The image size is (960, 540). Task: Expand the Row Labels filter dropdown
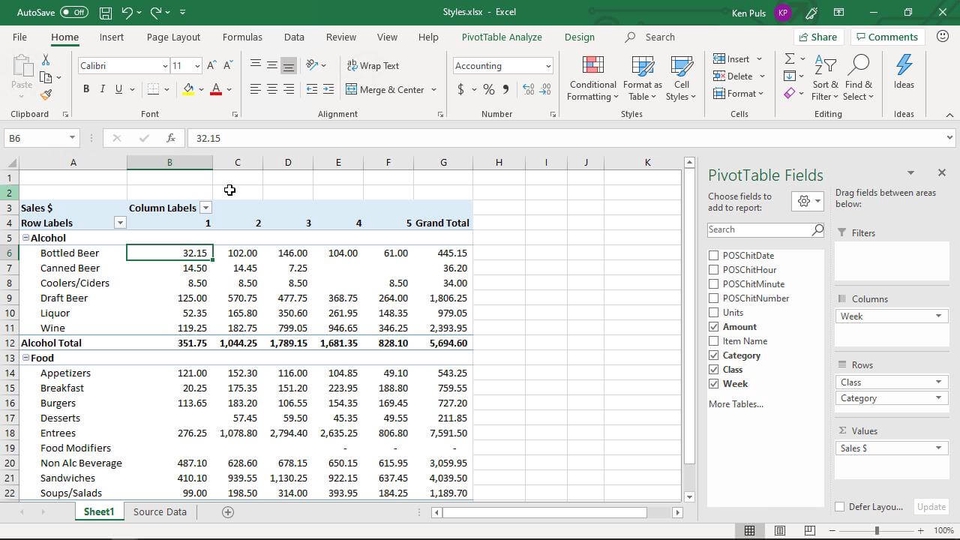coord(120,223)
